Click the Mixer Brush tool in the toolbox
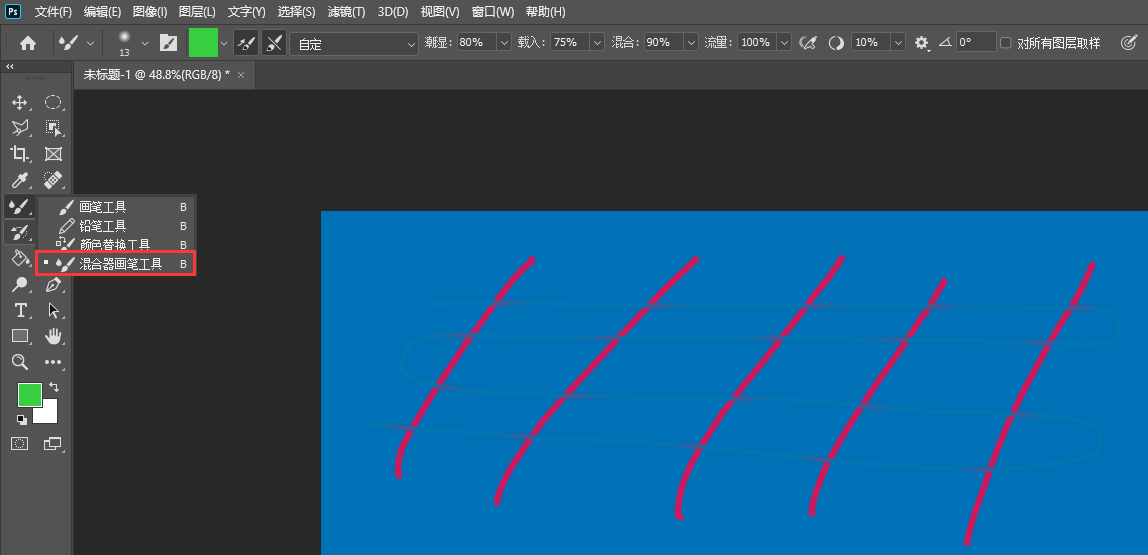The height and width of the screenshot is (555, 1148). pos(19,206)
